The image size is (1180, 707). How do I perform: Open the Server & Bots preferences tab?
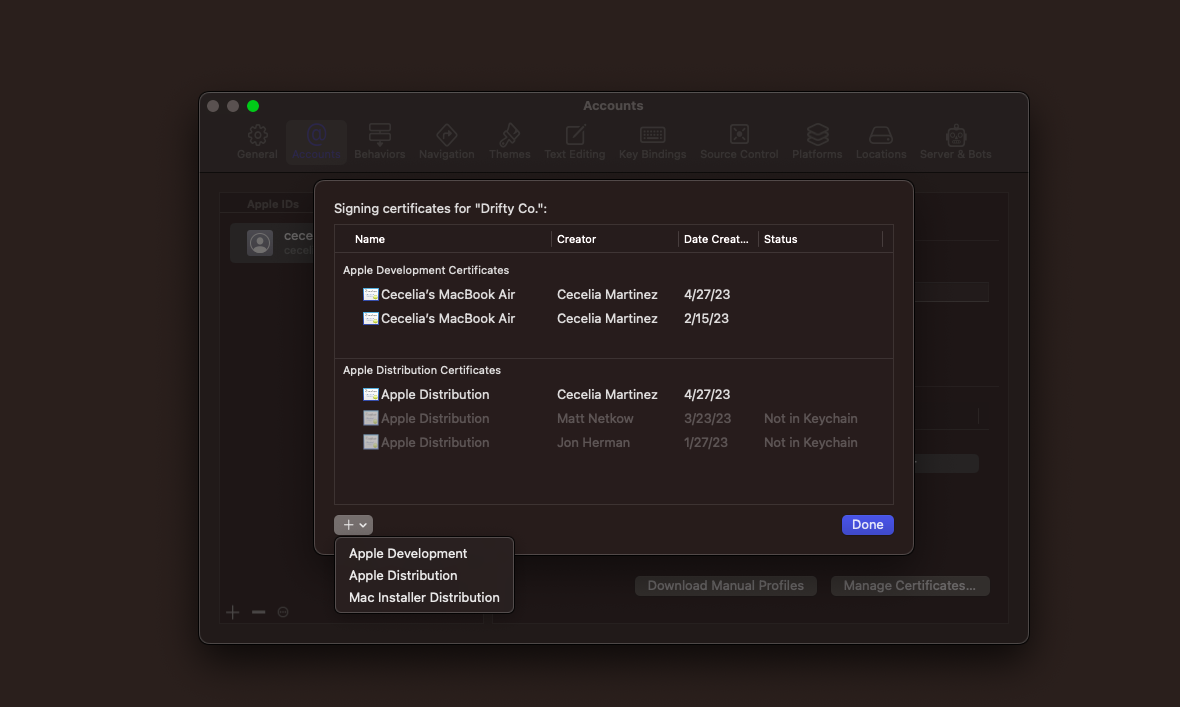point(956,142)
